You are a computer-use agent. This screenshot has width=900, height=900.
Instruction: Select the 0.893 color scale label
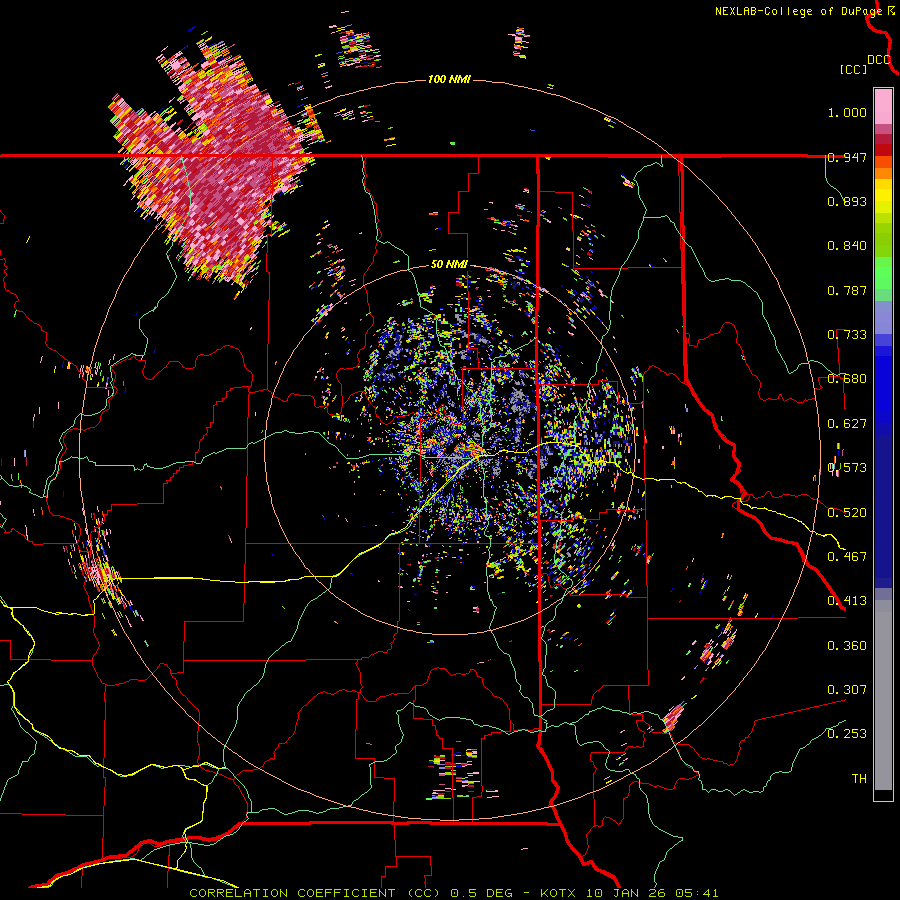847,201
